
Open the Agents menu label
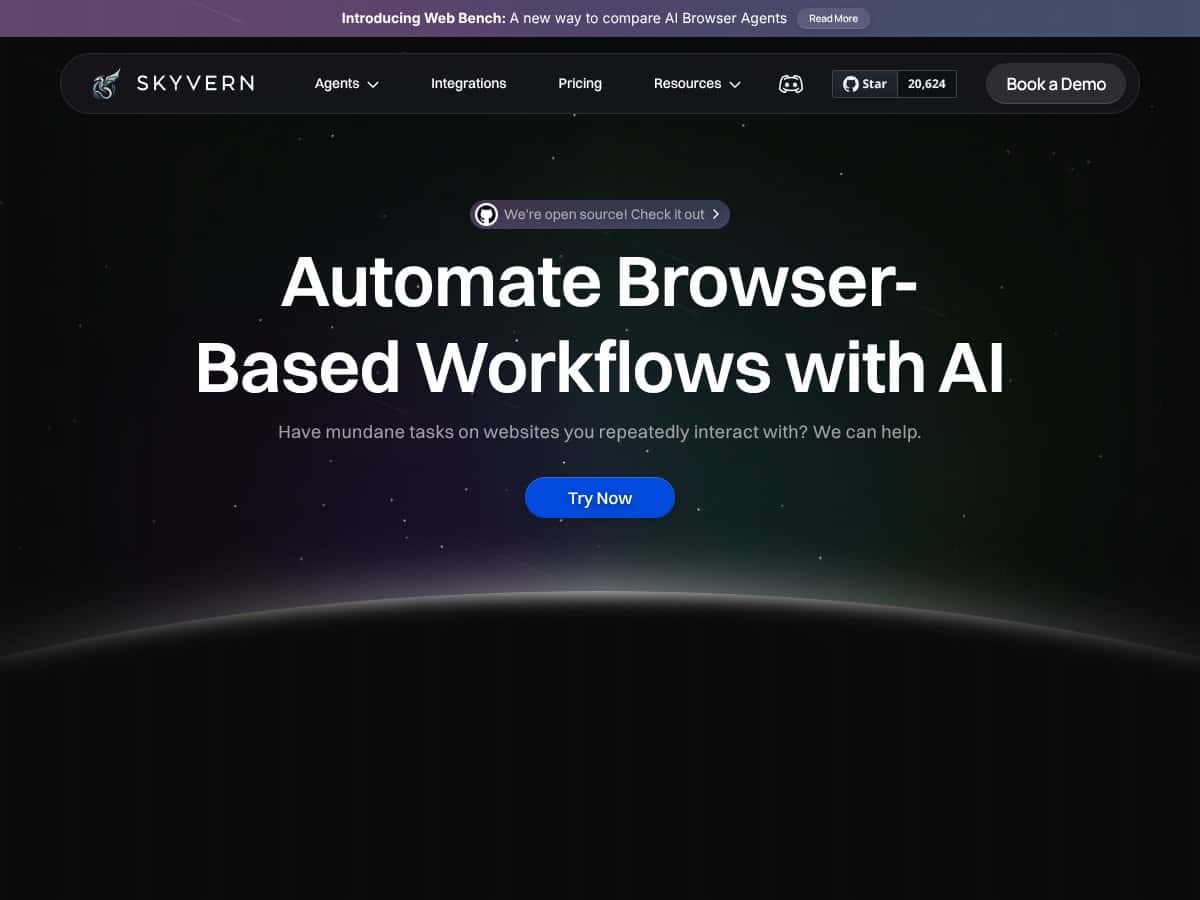click(x=336, y=84)
